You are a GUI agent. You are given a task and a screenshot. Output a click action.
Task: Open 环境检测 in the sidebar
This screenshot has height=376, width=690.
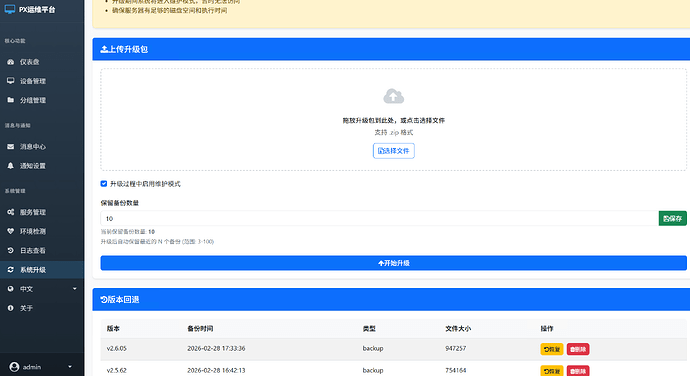click(x=42, y=231)
